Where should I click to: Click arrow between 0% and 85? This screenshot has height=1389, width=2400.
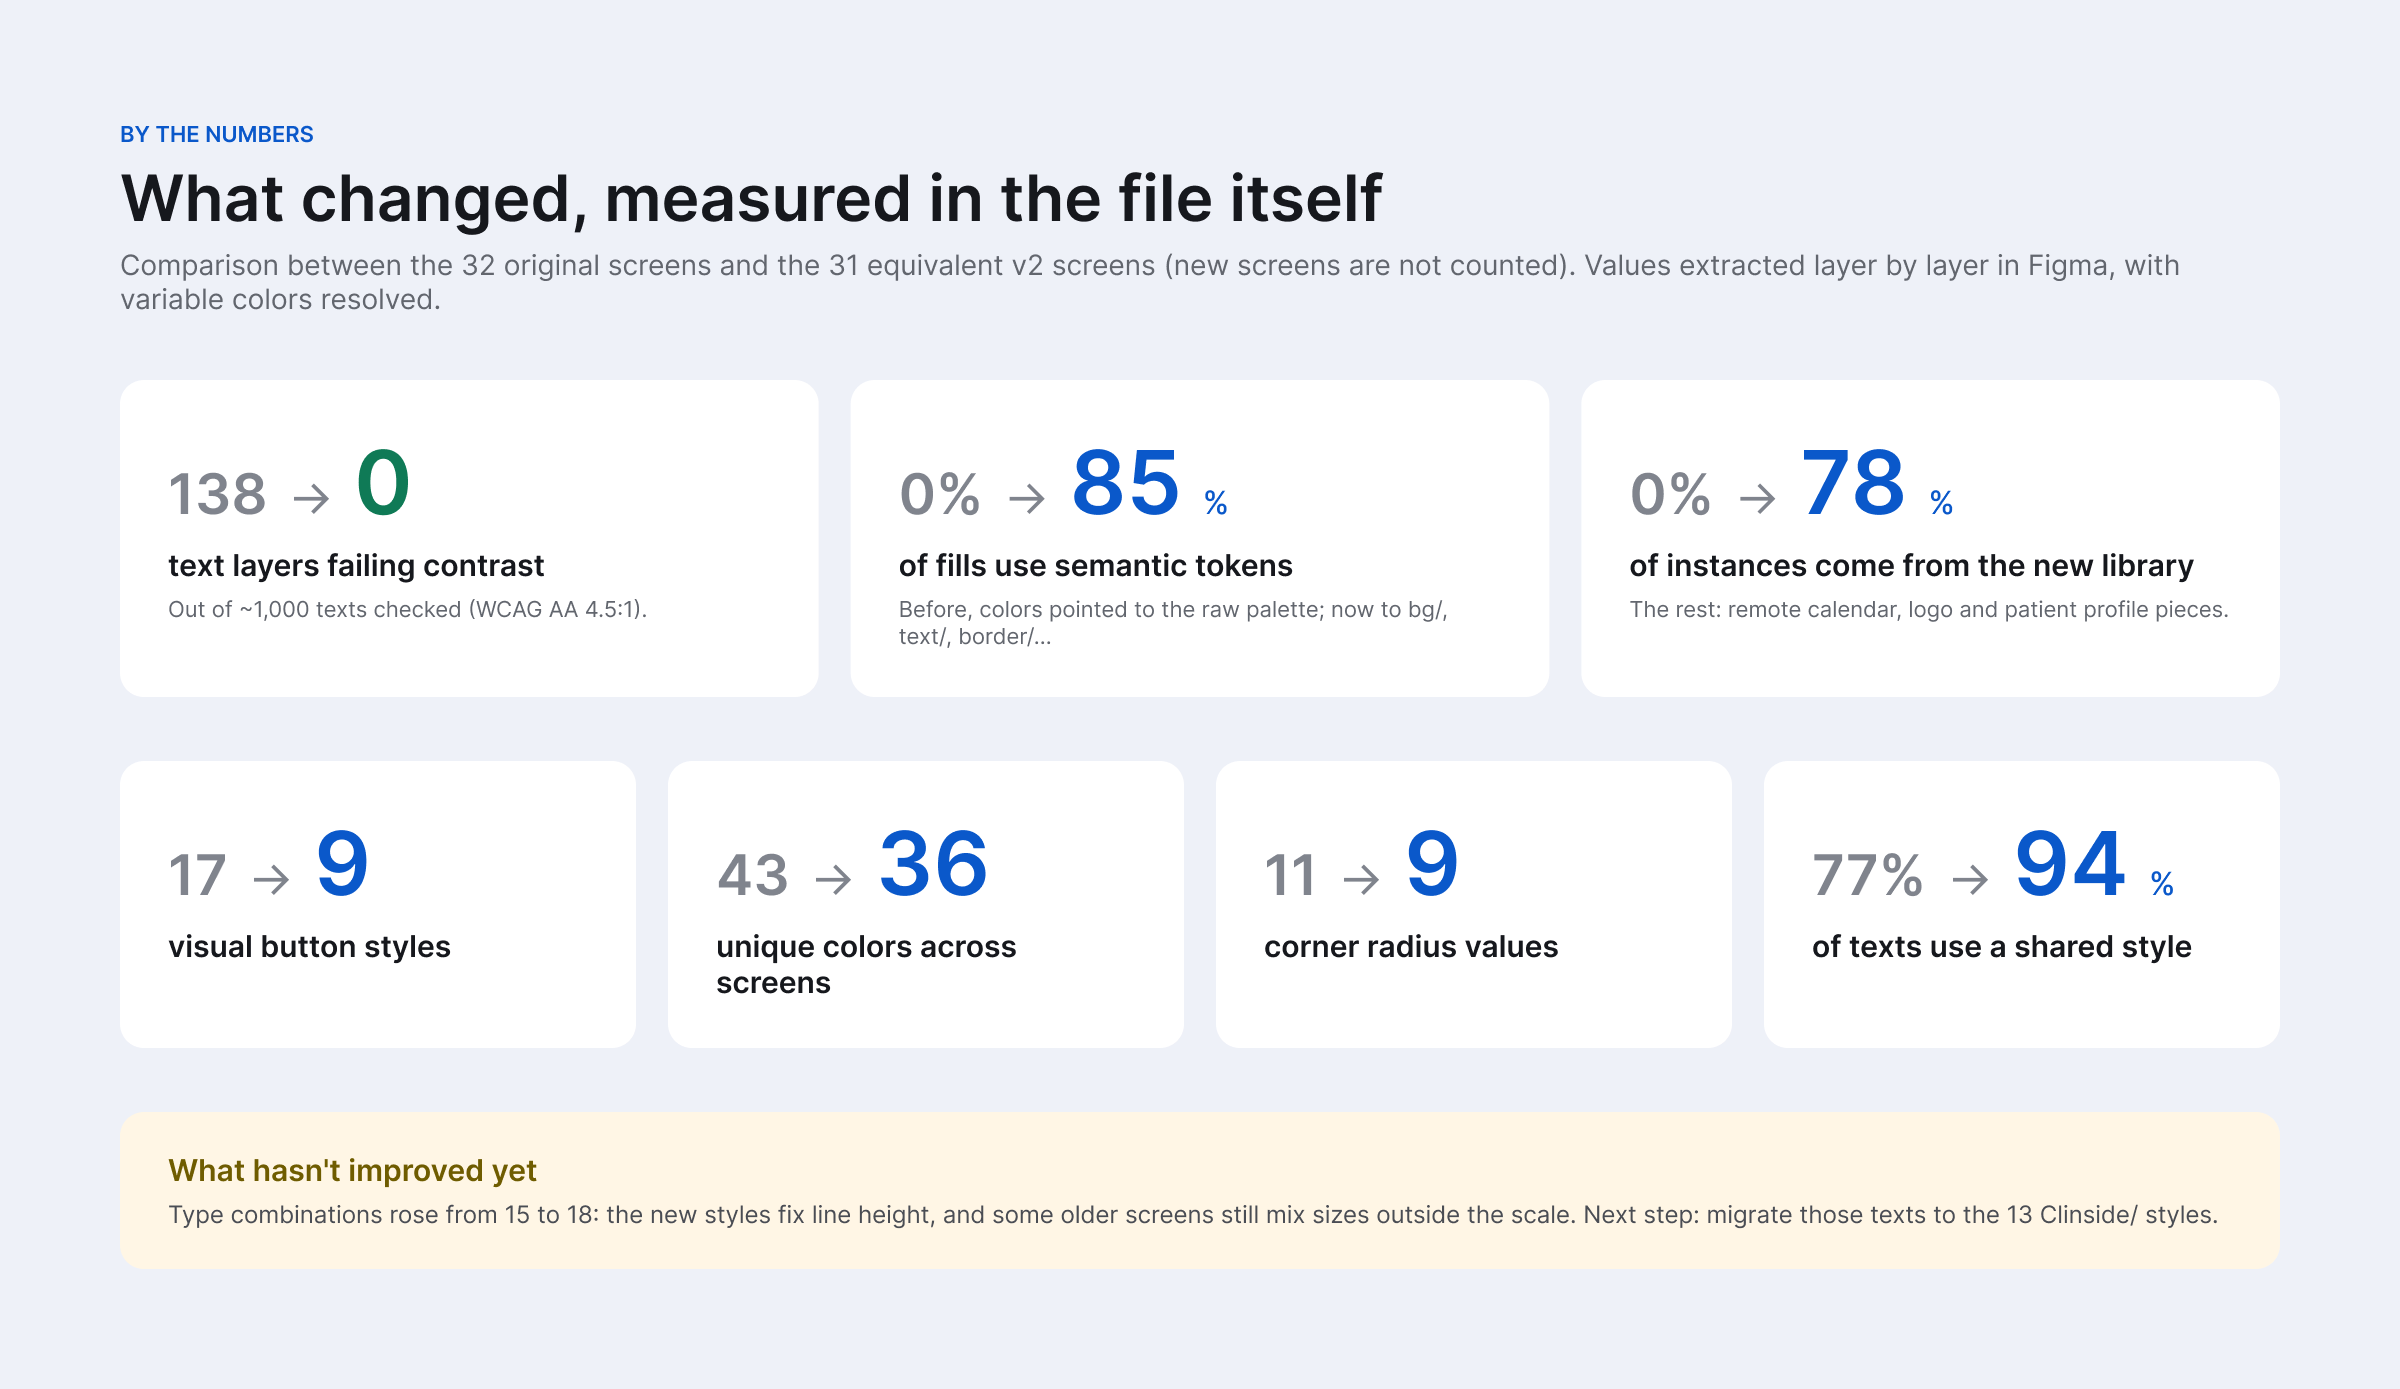tap(1027, 498)
